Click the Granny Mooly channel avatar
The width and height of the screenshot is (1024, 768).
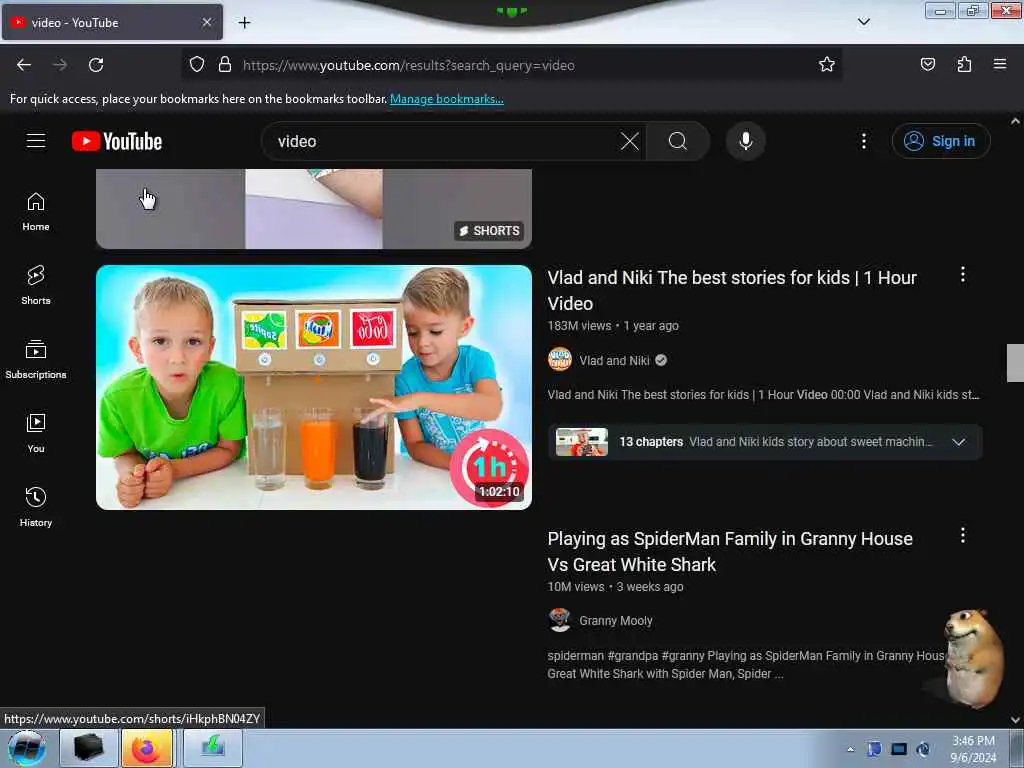click(560, 620)
